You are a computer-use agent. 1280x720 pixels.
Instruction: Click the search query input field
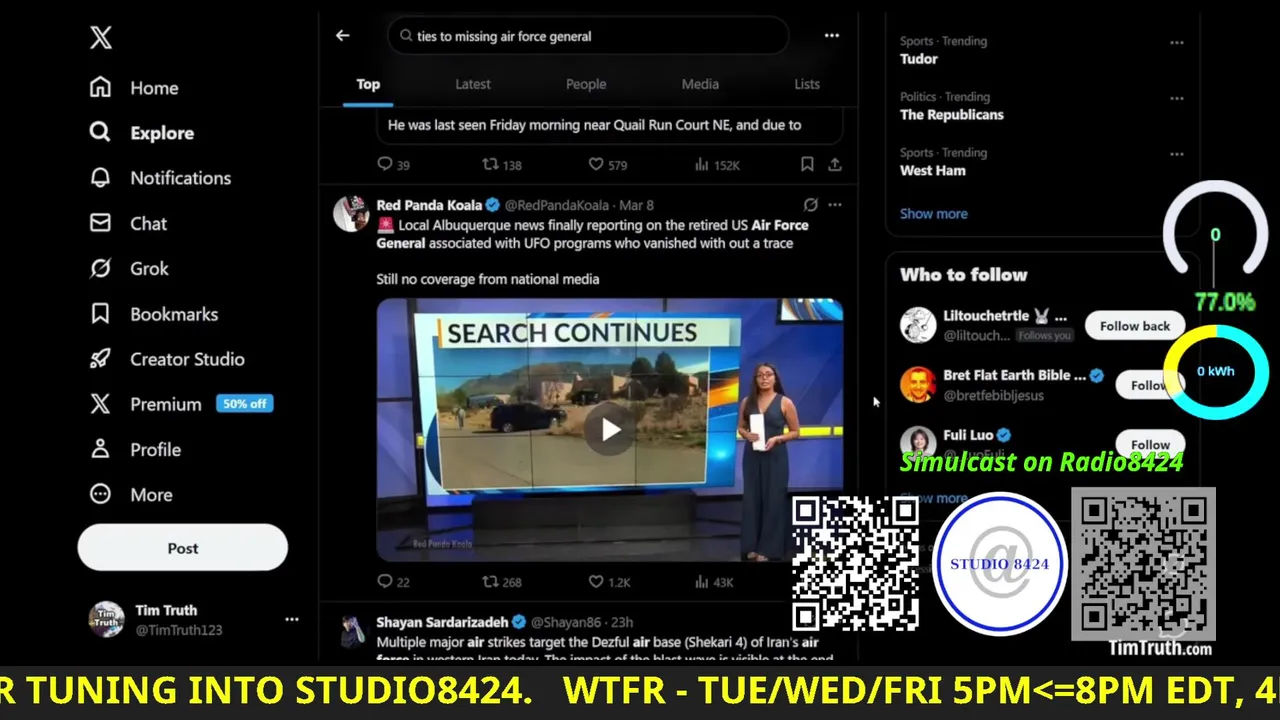[x=588, y=36]
